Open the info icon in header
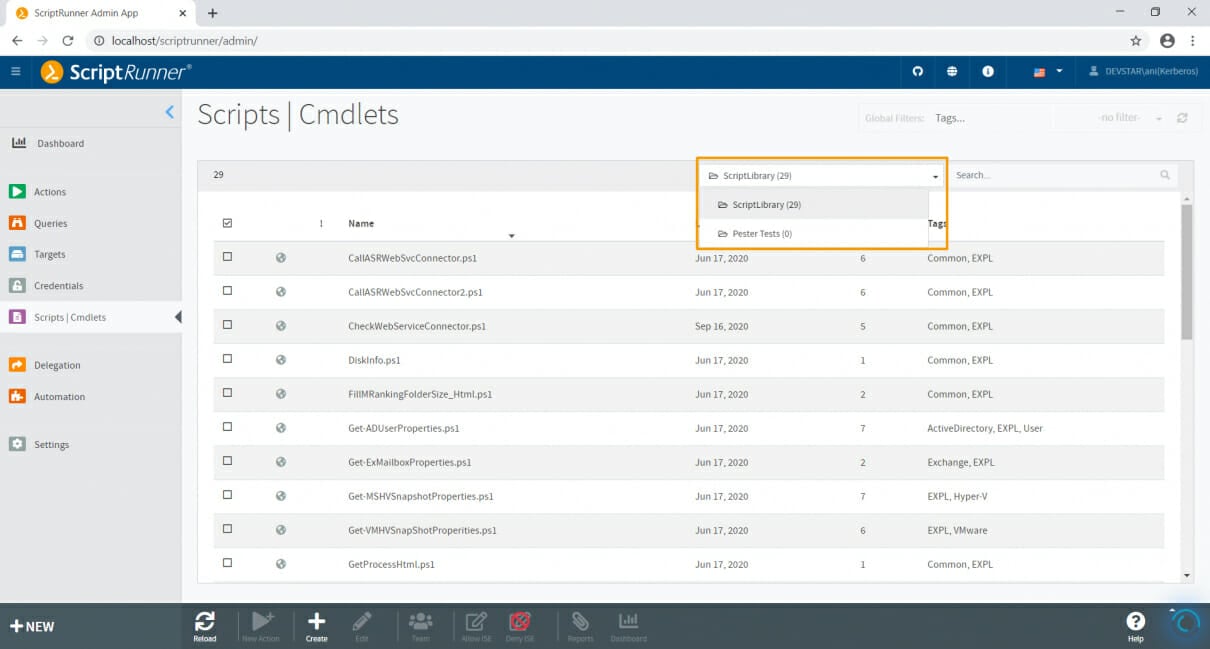 [988, 72]
